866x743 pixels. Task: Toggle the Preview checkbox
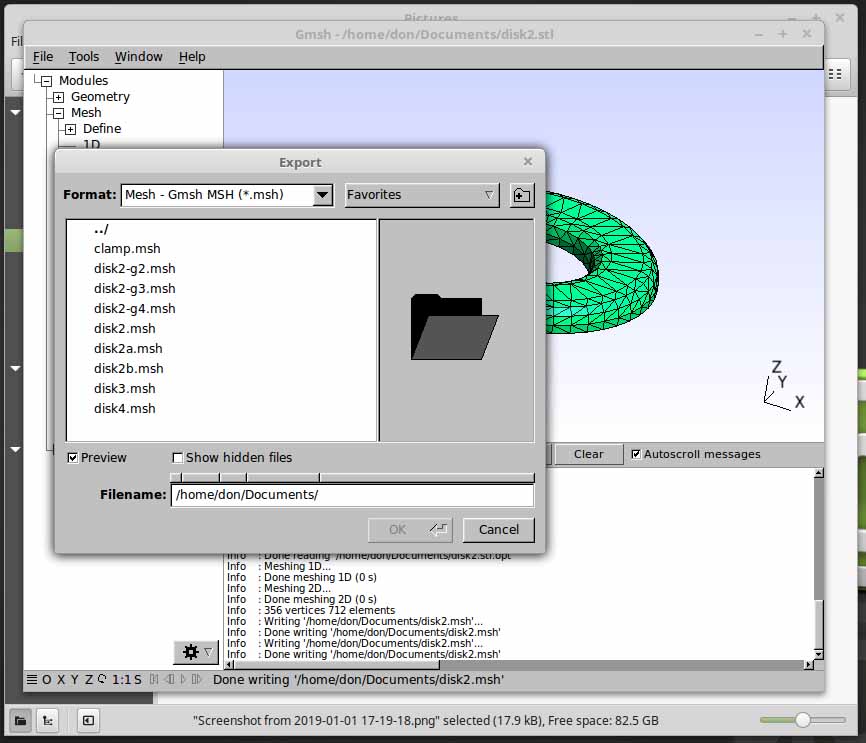pyautogui.click(x=73, y=458)
